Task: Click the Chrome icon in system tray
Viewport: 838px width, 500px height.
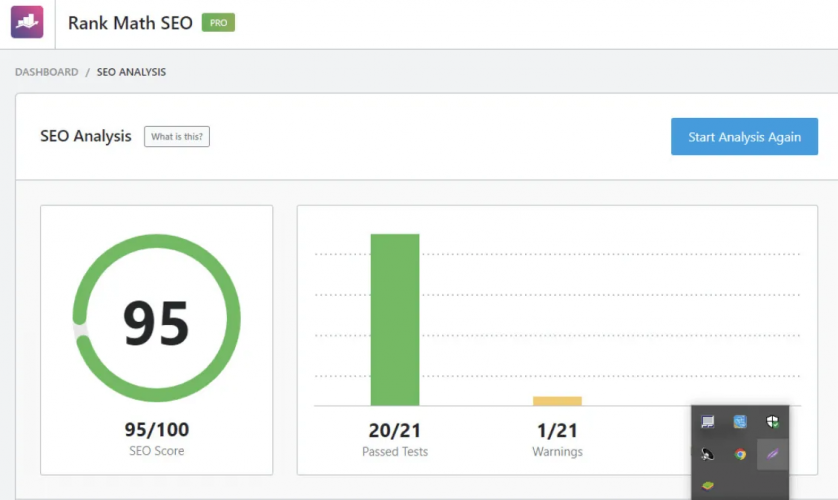Action: [x=740, y=454]
